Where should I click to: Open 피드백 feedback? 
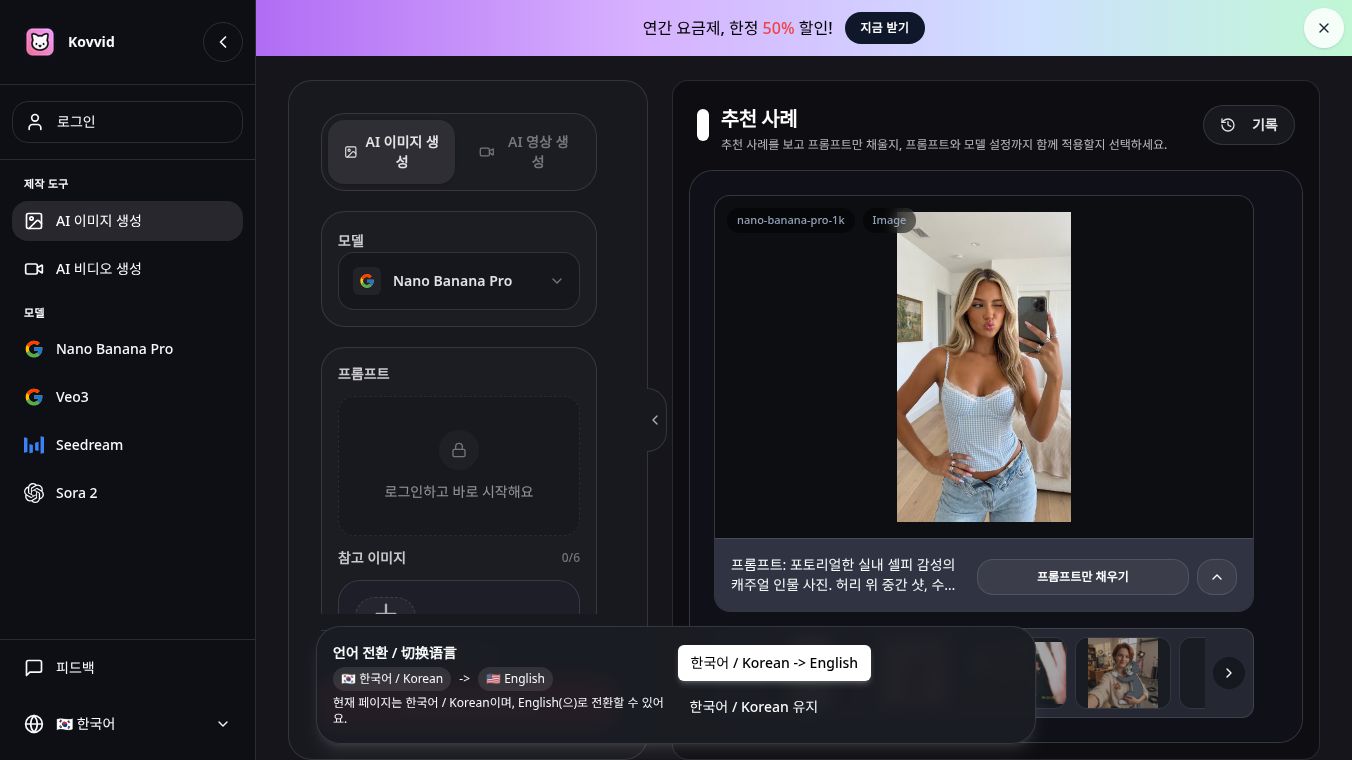[x=127, y=667]
